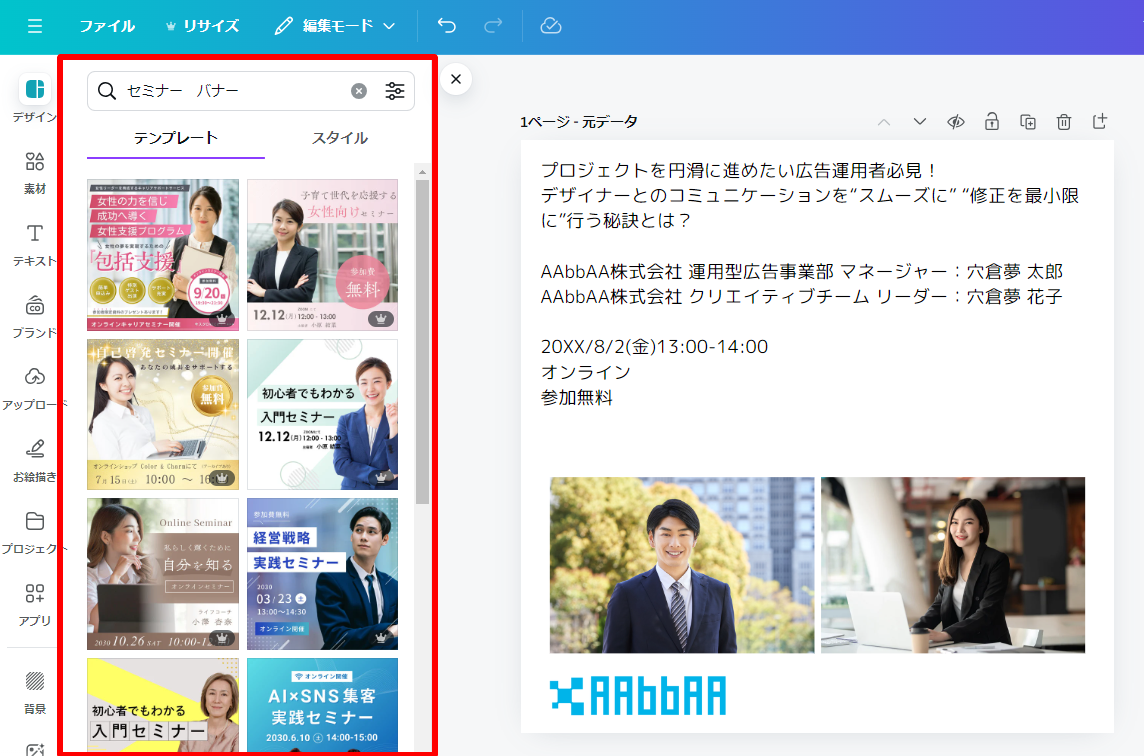Open the デザイン sidebar panel

34,99
